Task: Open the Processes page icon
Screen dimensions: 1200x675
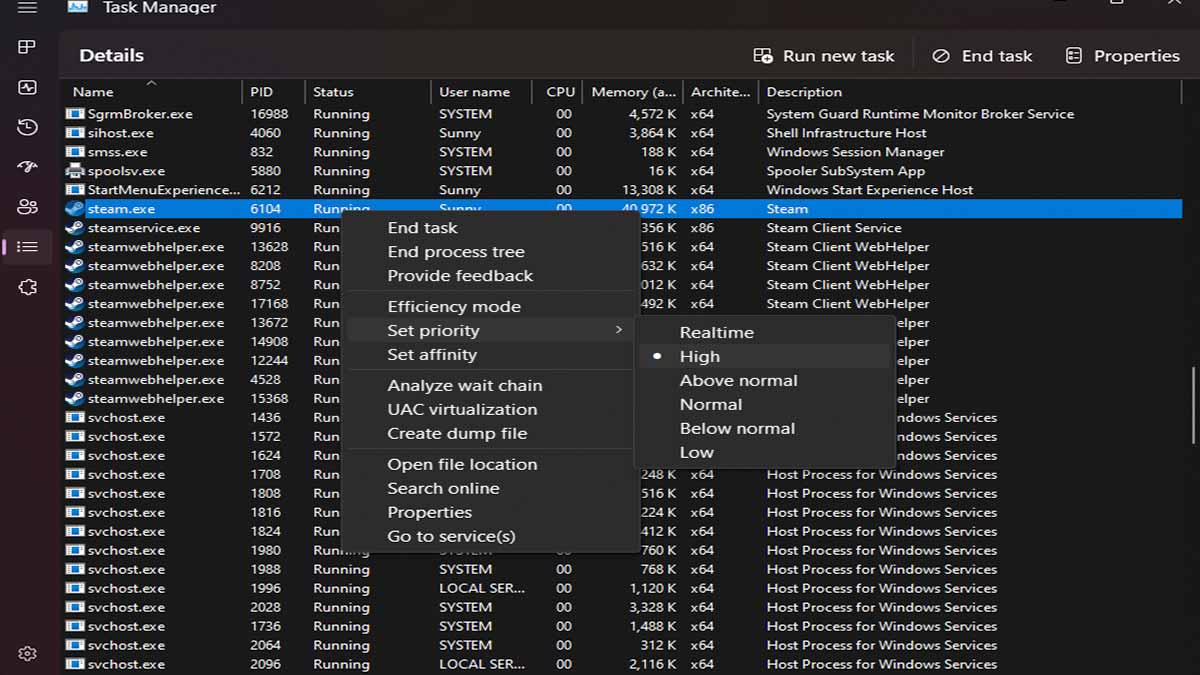Action: 26,46
